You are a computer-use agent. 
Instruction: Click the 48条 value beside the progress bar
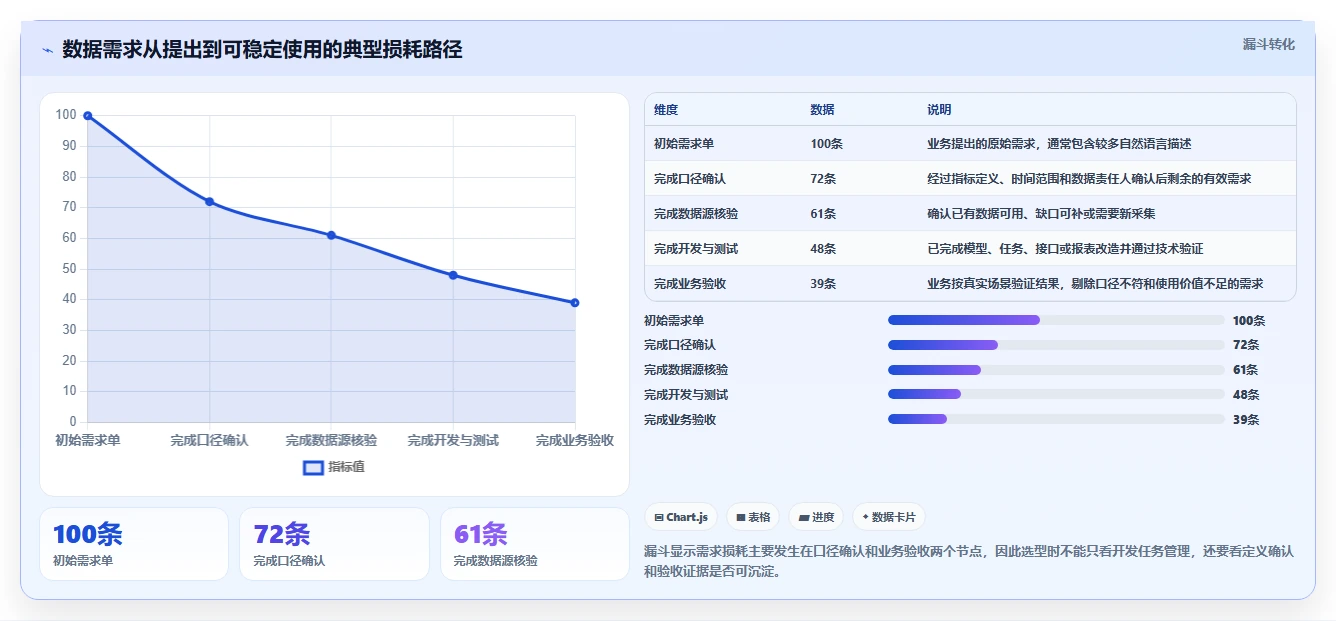coord(1246,395)
